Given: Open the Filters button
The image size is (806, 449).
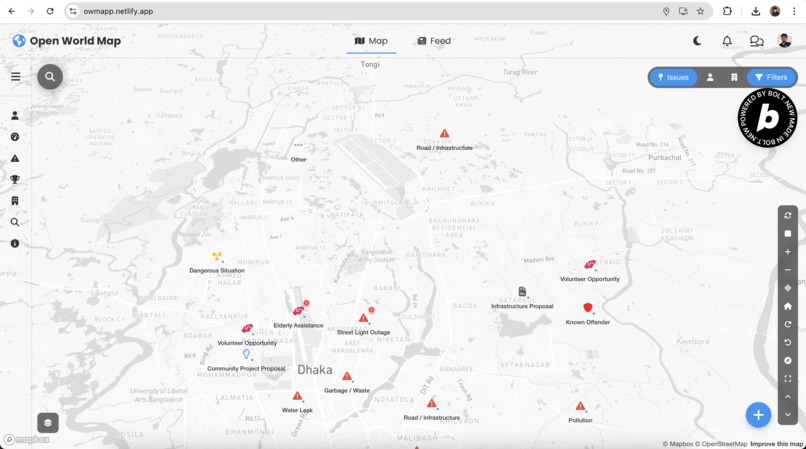Looking at the screenshot, I should point(771,77).
